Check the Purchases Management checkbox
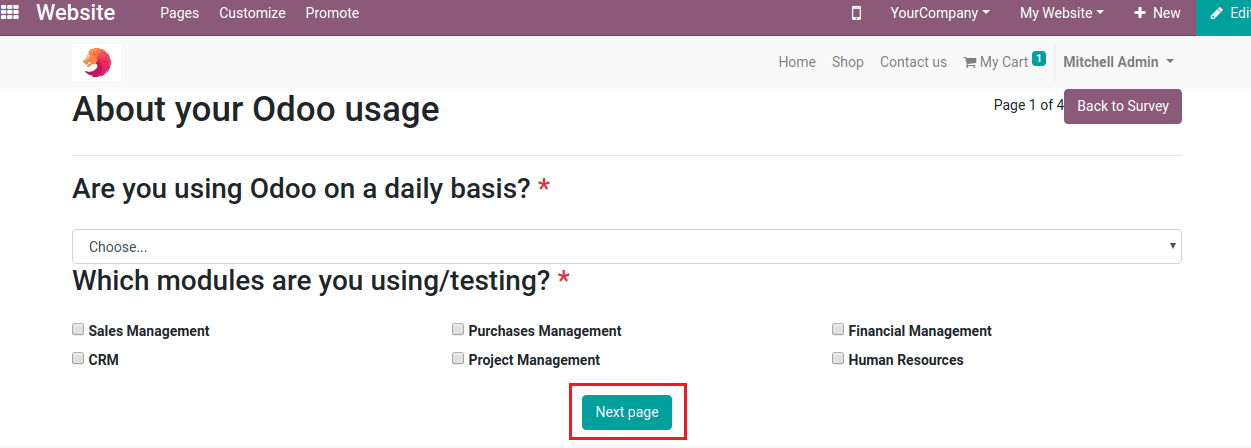 (x=458, y=329)
